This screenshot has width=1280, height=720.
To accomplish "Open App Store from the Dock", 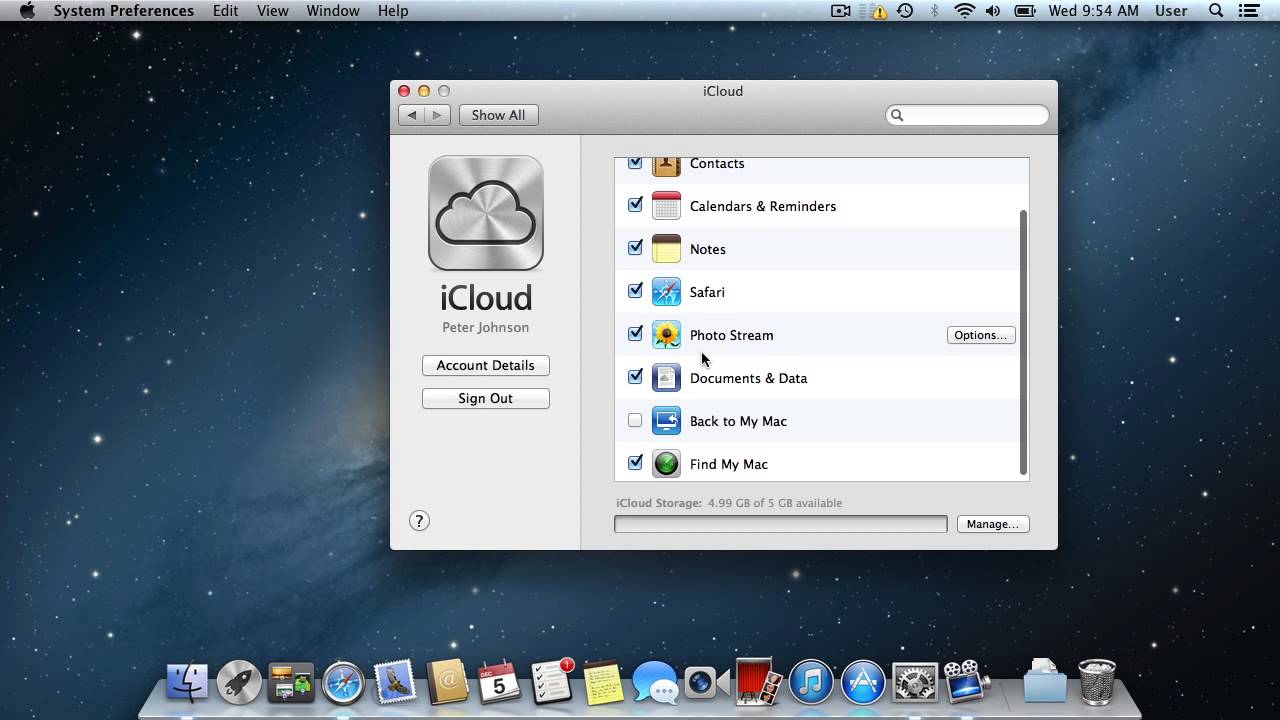I will tap(863, 683).
